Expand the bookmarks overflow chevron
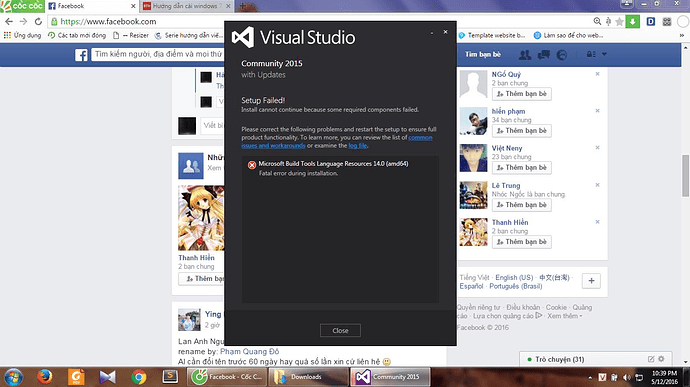690x387 pixels. pyautogui.click(x=682, y=35)
